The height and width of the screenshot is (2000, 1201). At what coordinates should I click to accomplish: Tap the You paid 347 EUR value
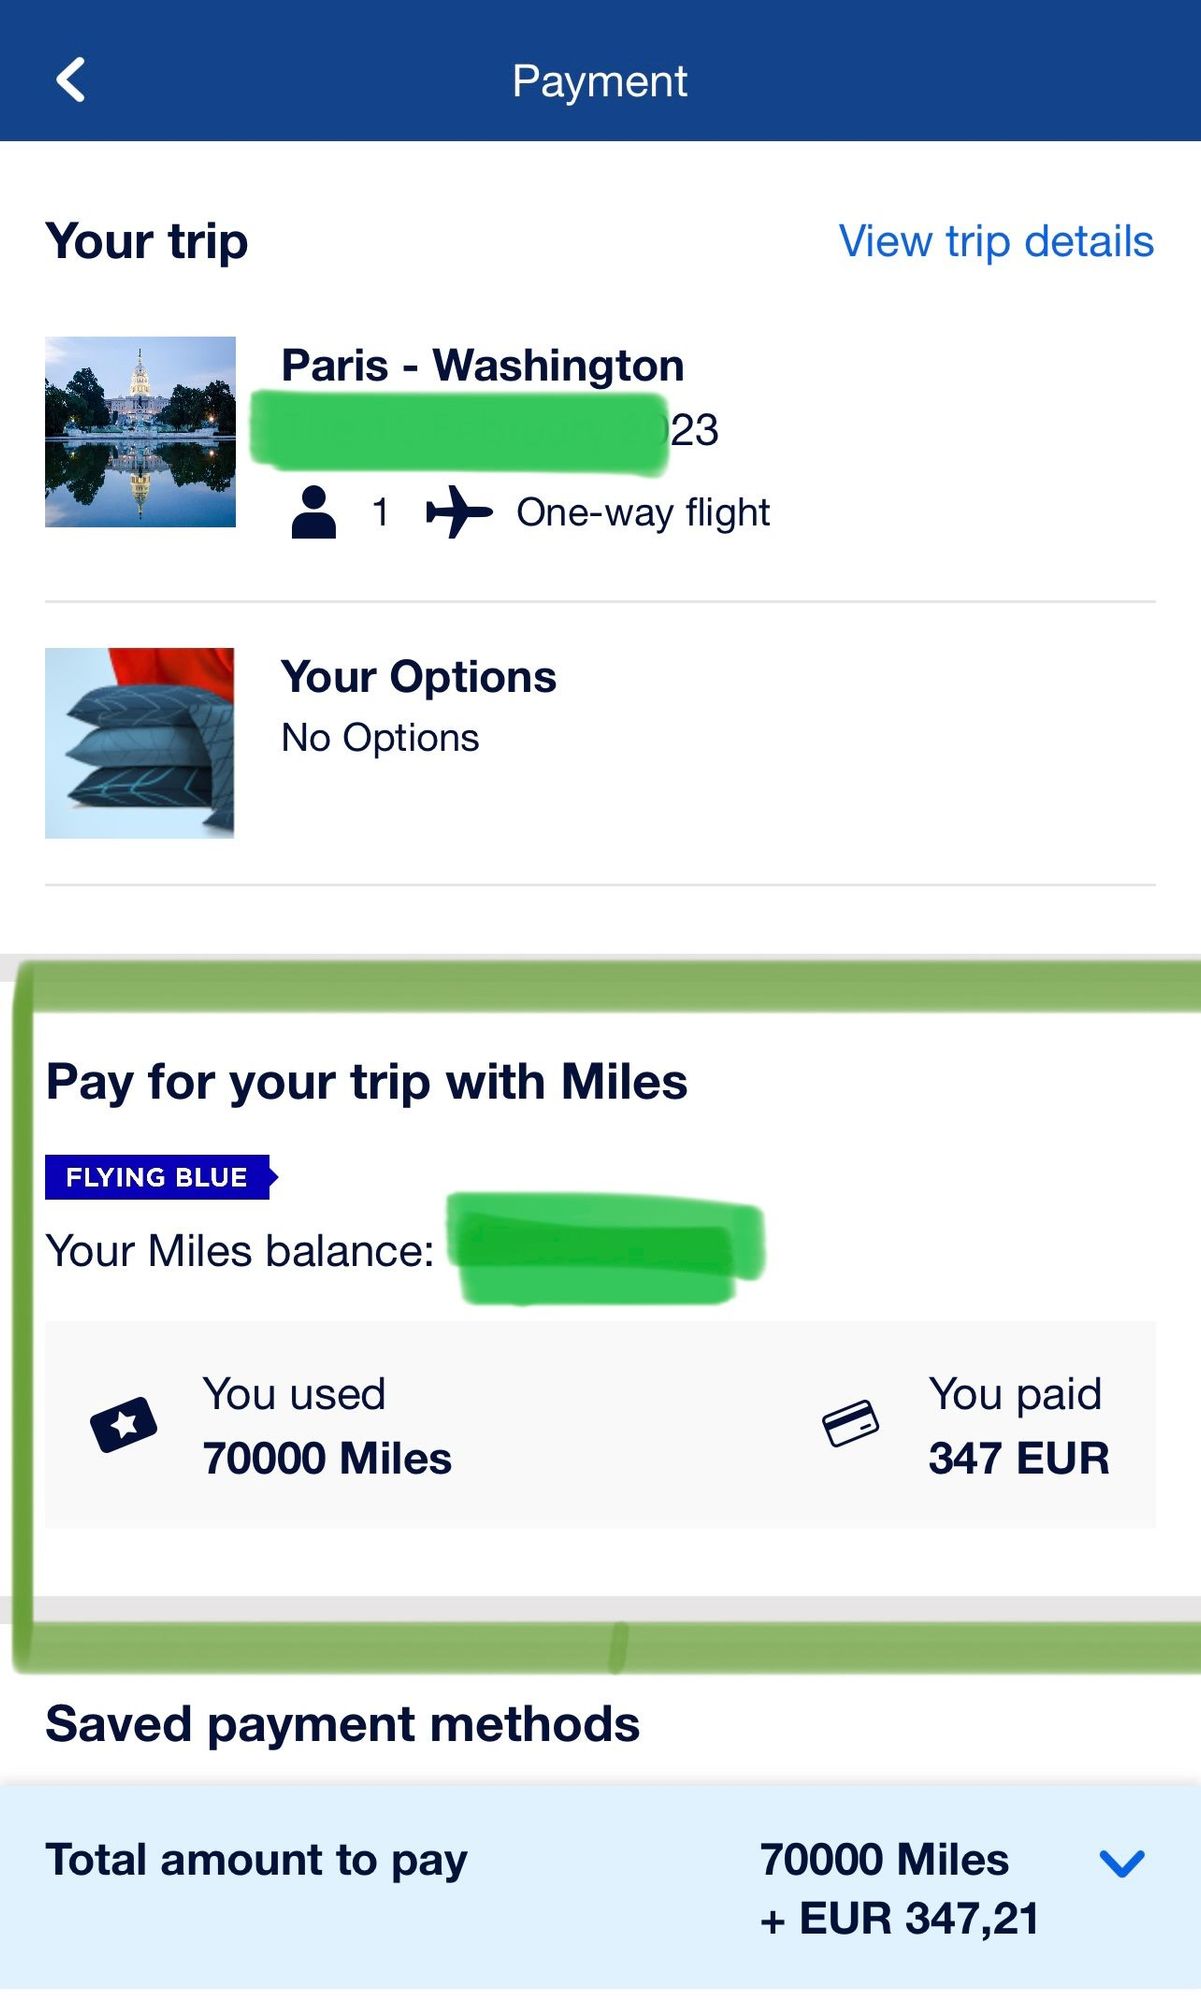tap(1018, 1458)
